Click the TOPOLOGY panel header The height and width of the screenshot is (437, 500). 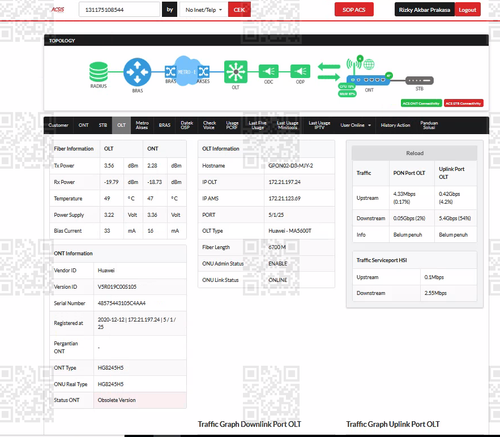pos(266,40)
